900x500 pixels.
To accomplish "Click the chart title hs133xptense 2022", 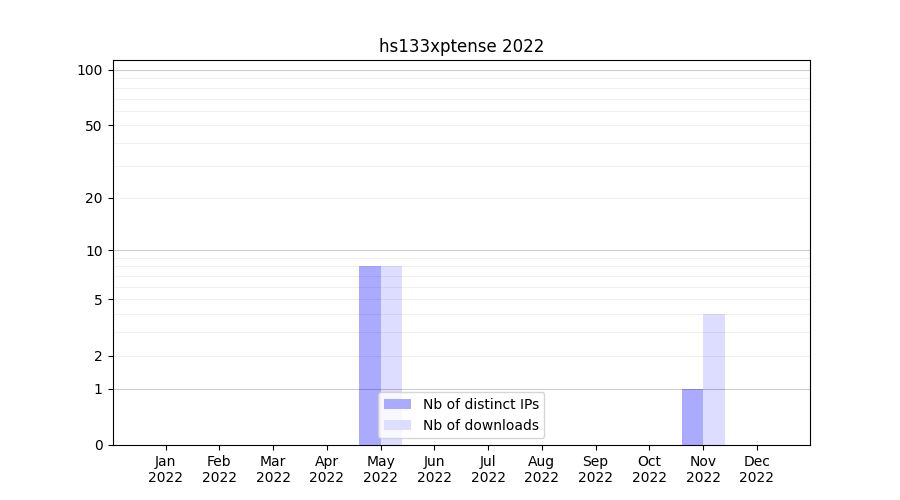I will (461, 46).
